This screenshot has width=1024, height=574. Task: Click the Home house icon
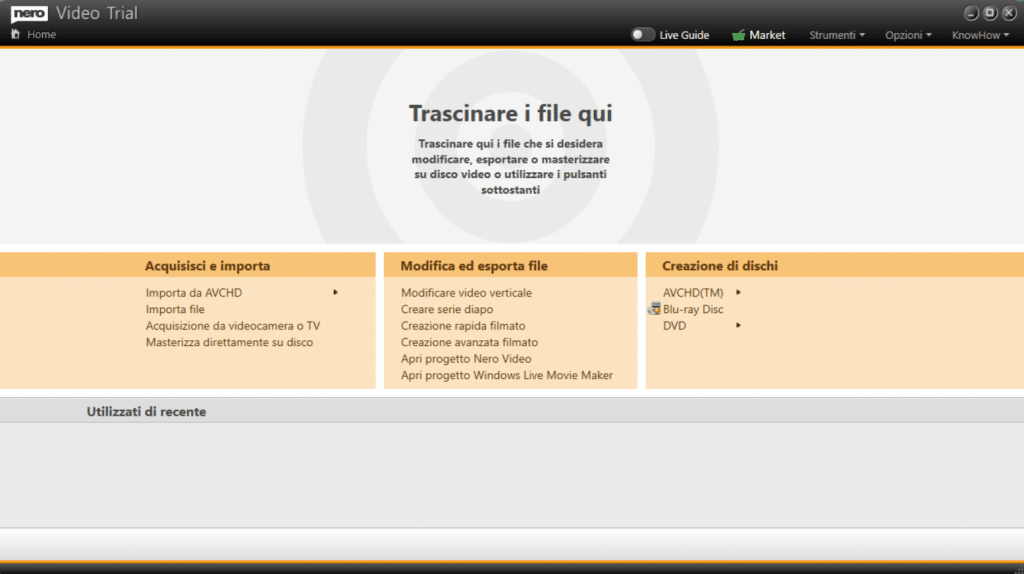[x=16, y=34]
